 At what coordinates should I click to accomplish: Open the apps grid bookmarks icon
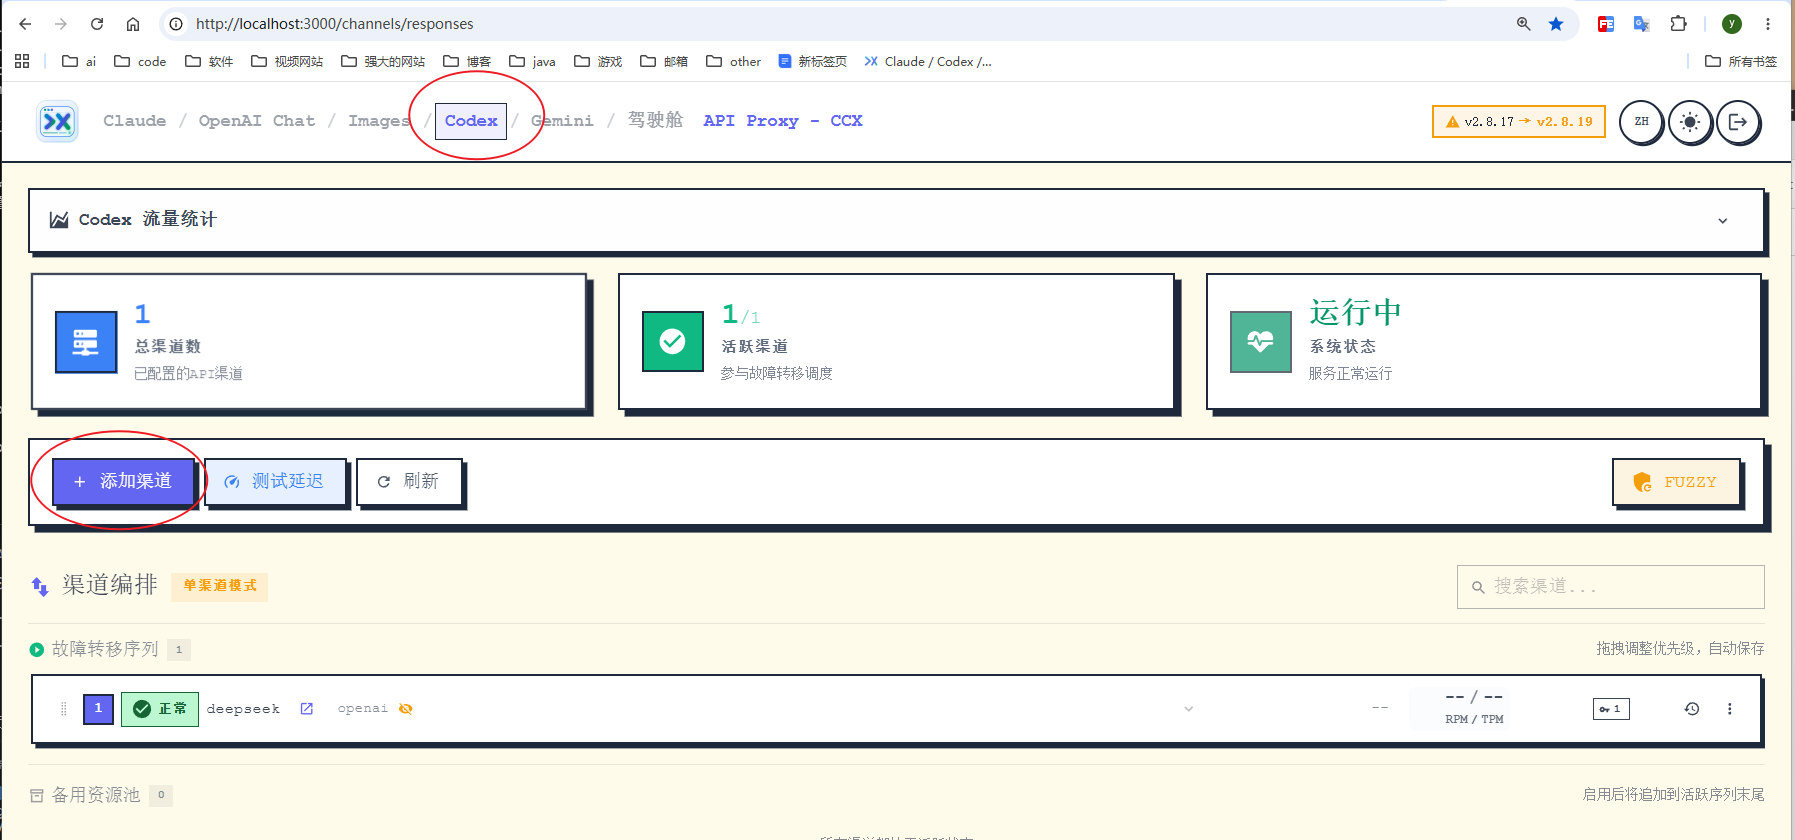(x=22, y=61)
